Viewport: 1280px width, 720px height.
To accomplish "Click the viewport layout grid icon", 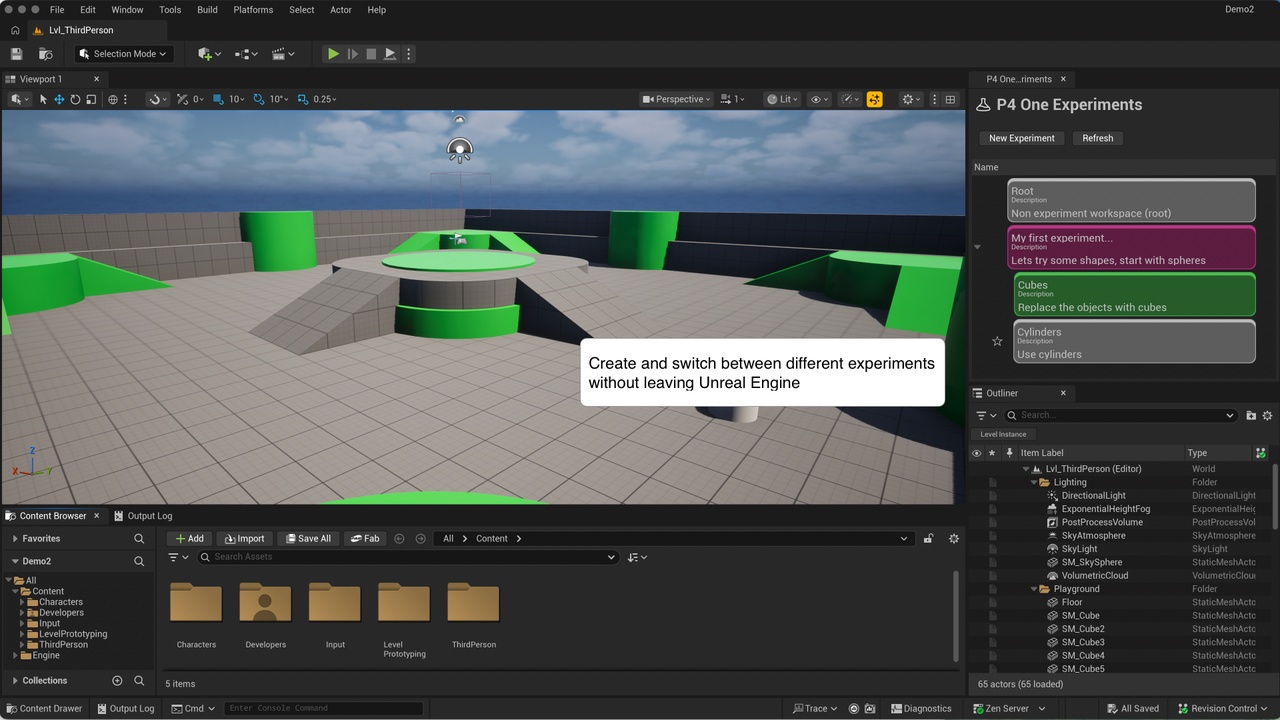I will [x=950, y=99].
